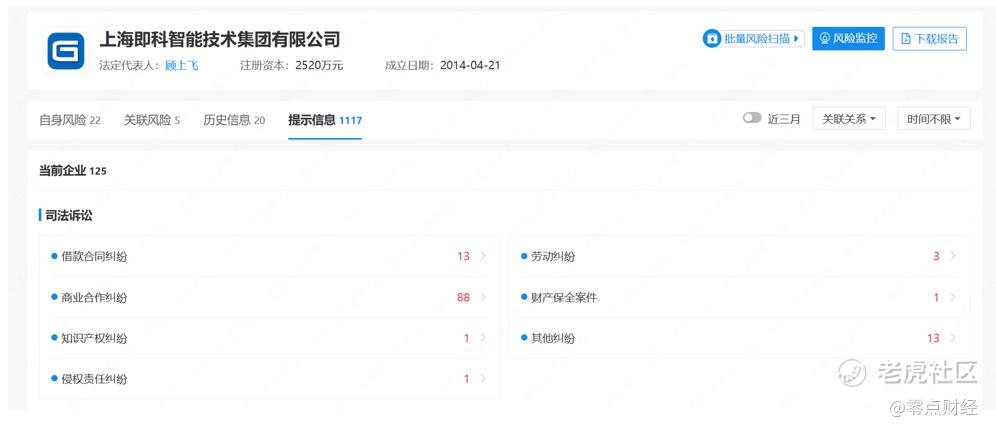
Task: Click count 13 for 其他纠纷
Action: (933, 339)
